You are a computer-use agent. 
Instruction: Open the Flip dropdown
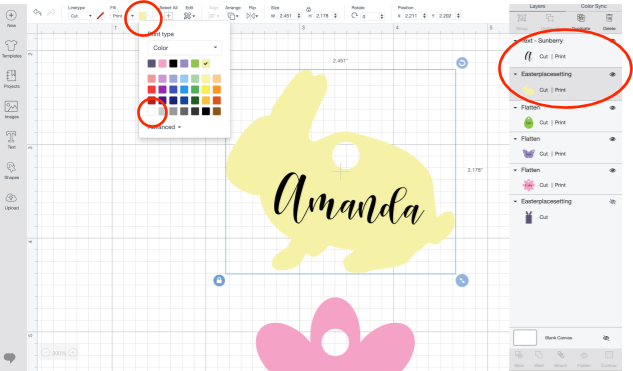252,16
